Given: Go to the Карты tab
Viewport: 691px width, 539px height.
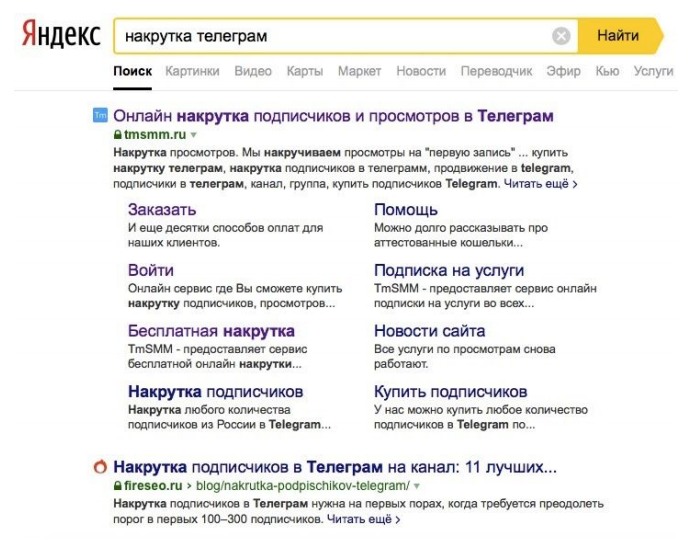Looking at the screenshot, I should click(x=305, y=71).
